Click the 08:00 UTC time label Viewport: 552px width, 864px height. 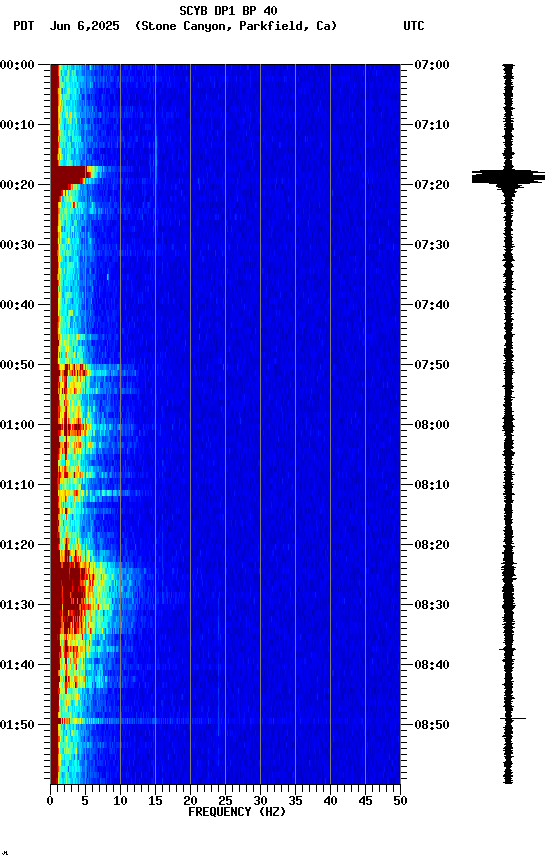tap(432, 425)
